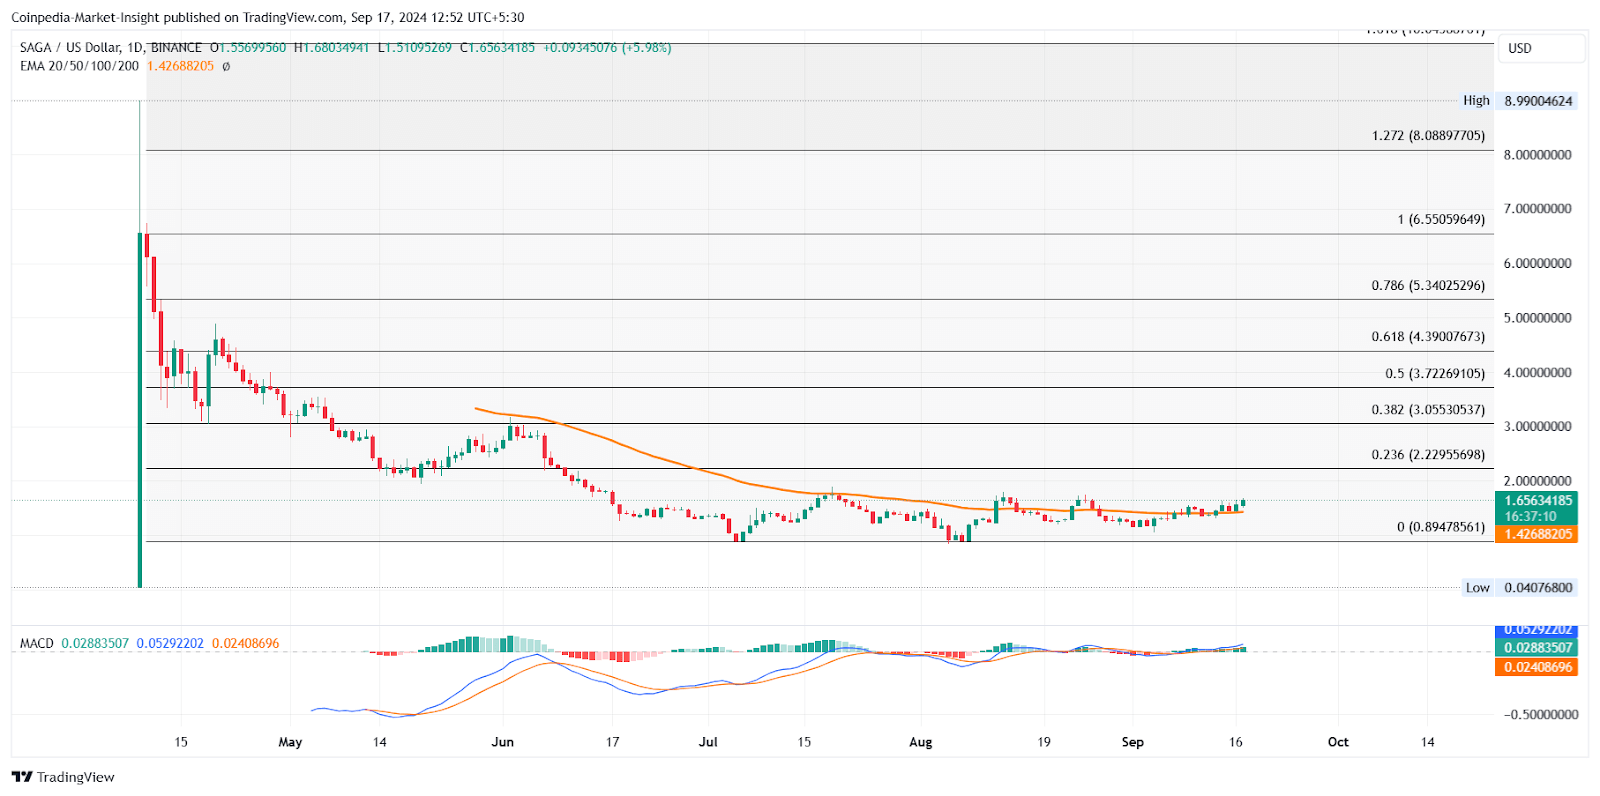Click the Aug date label
1600x796 pixels.
click(x=921, y=742)
